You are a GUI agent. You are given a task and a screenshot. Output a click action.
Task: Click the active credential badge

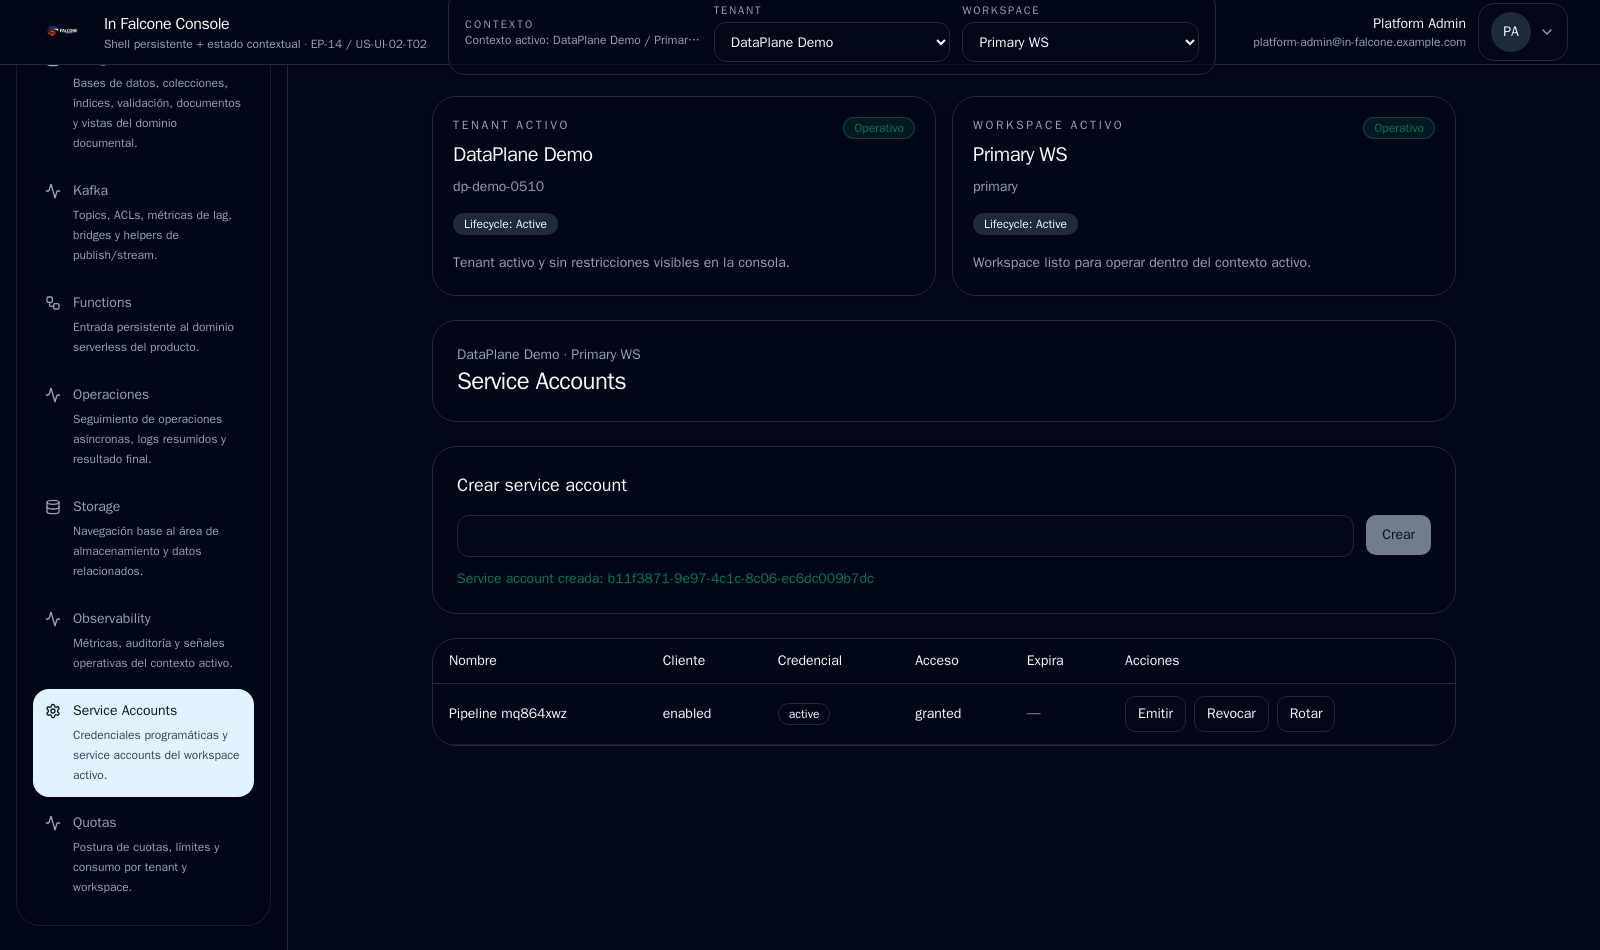(x=804, y=714)
